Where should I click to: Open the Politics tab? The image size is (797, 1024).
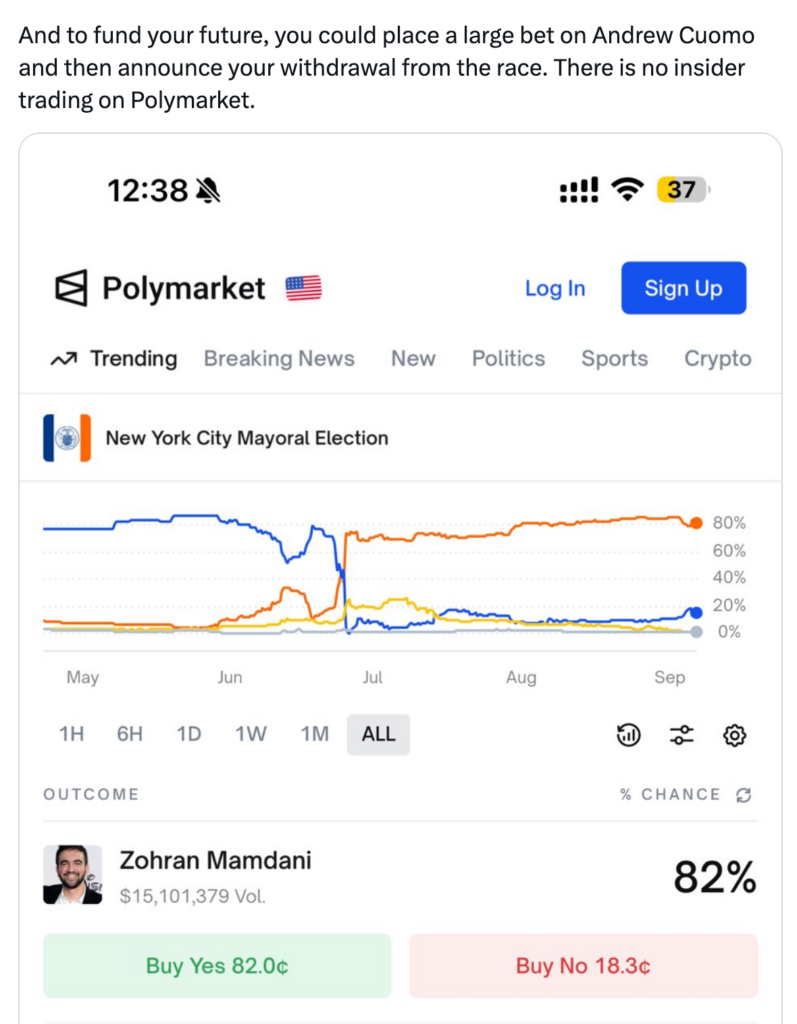[x=508, y=359]
